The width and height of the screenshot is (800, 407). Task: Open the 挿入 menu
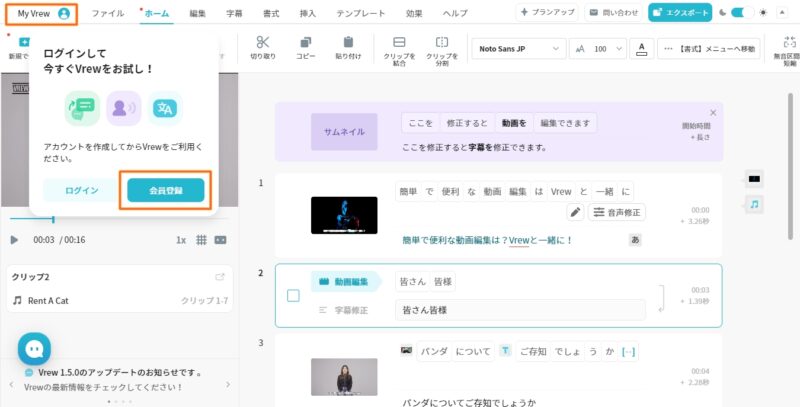coord(308,14)
